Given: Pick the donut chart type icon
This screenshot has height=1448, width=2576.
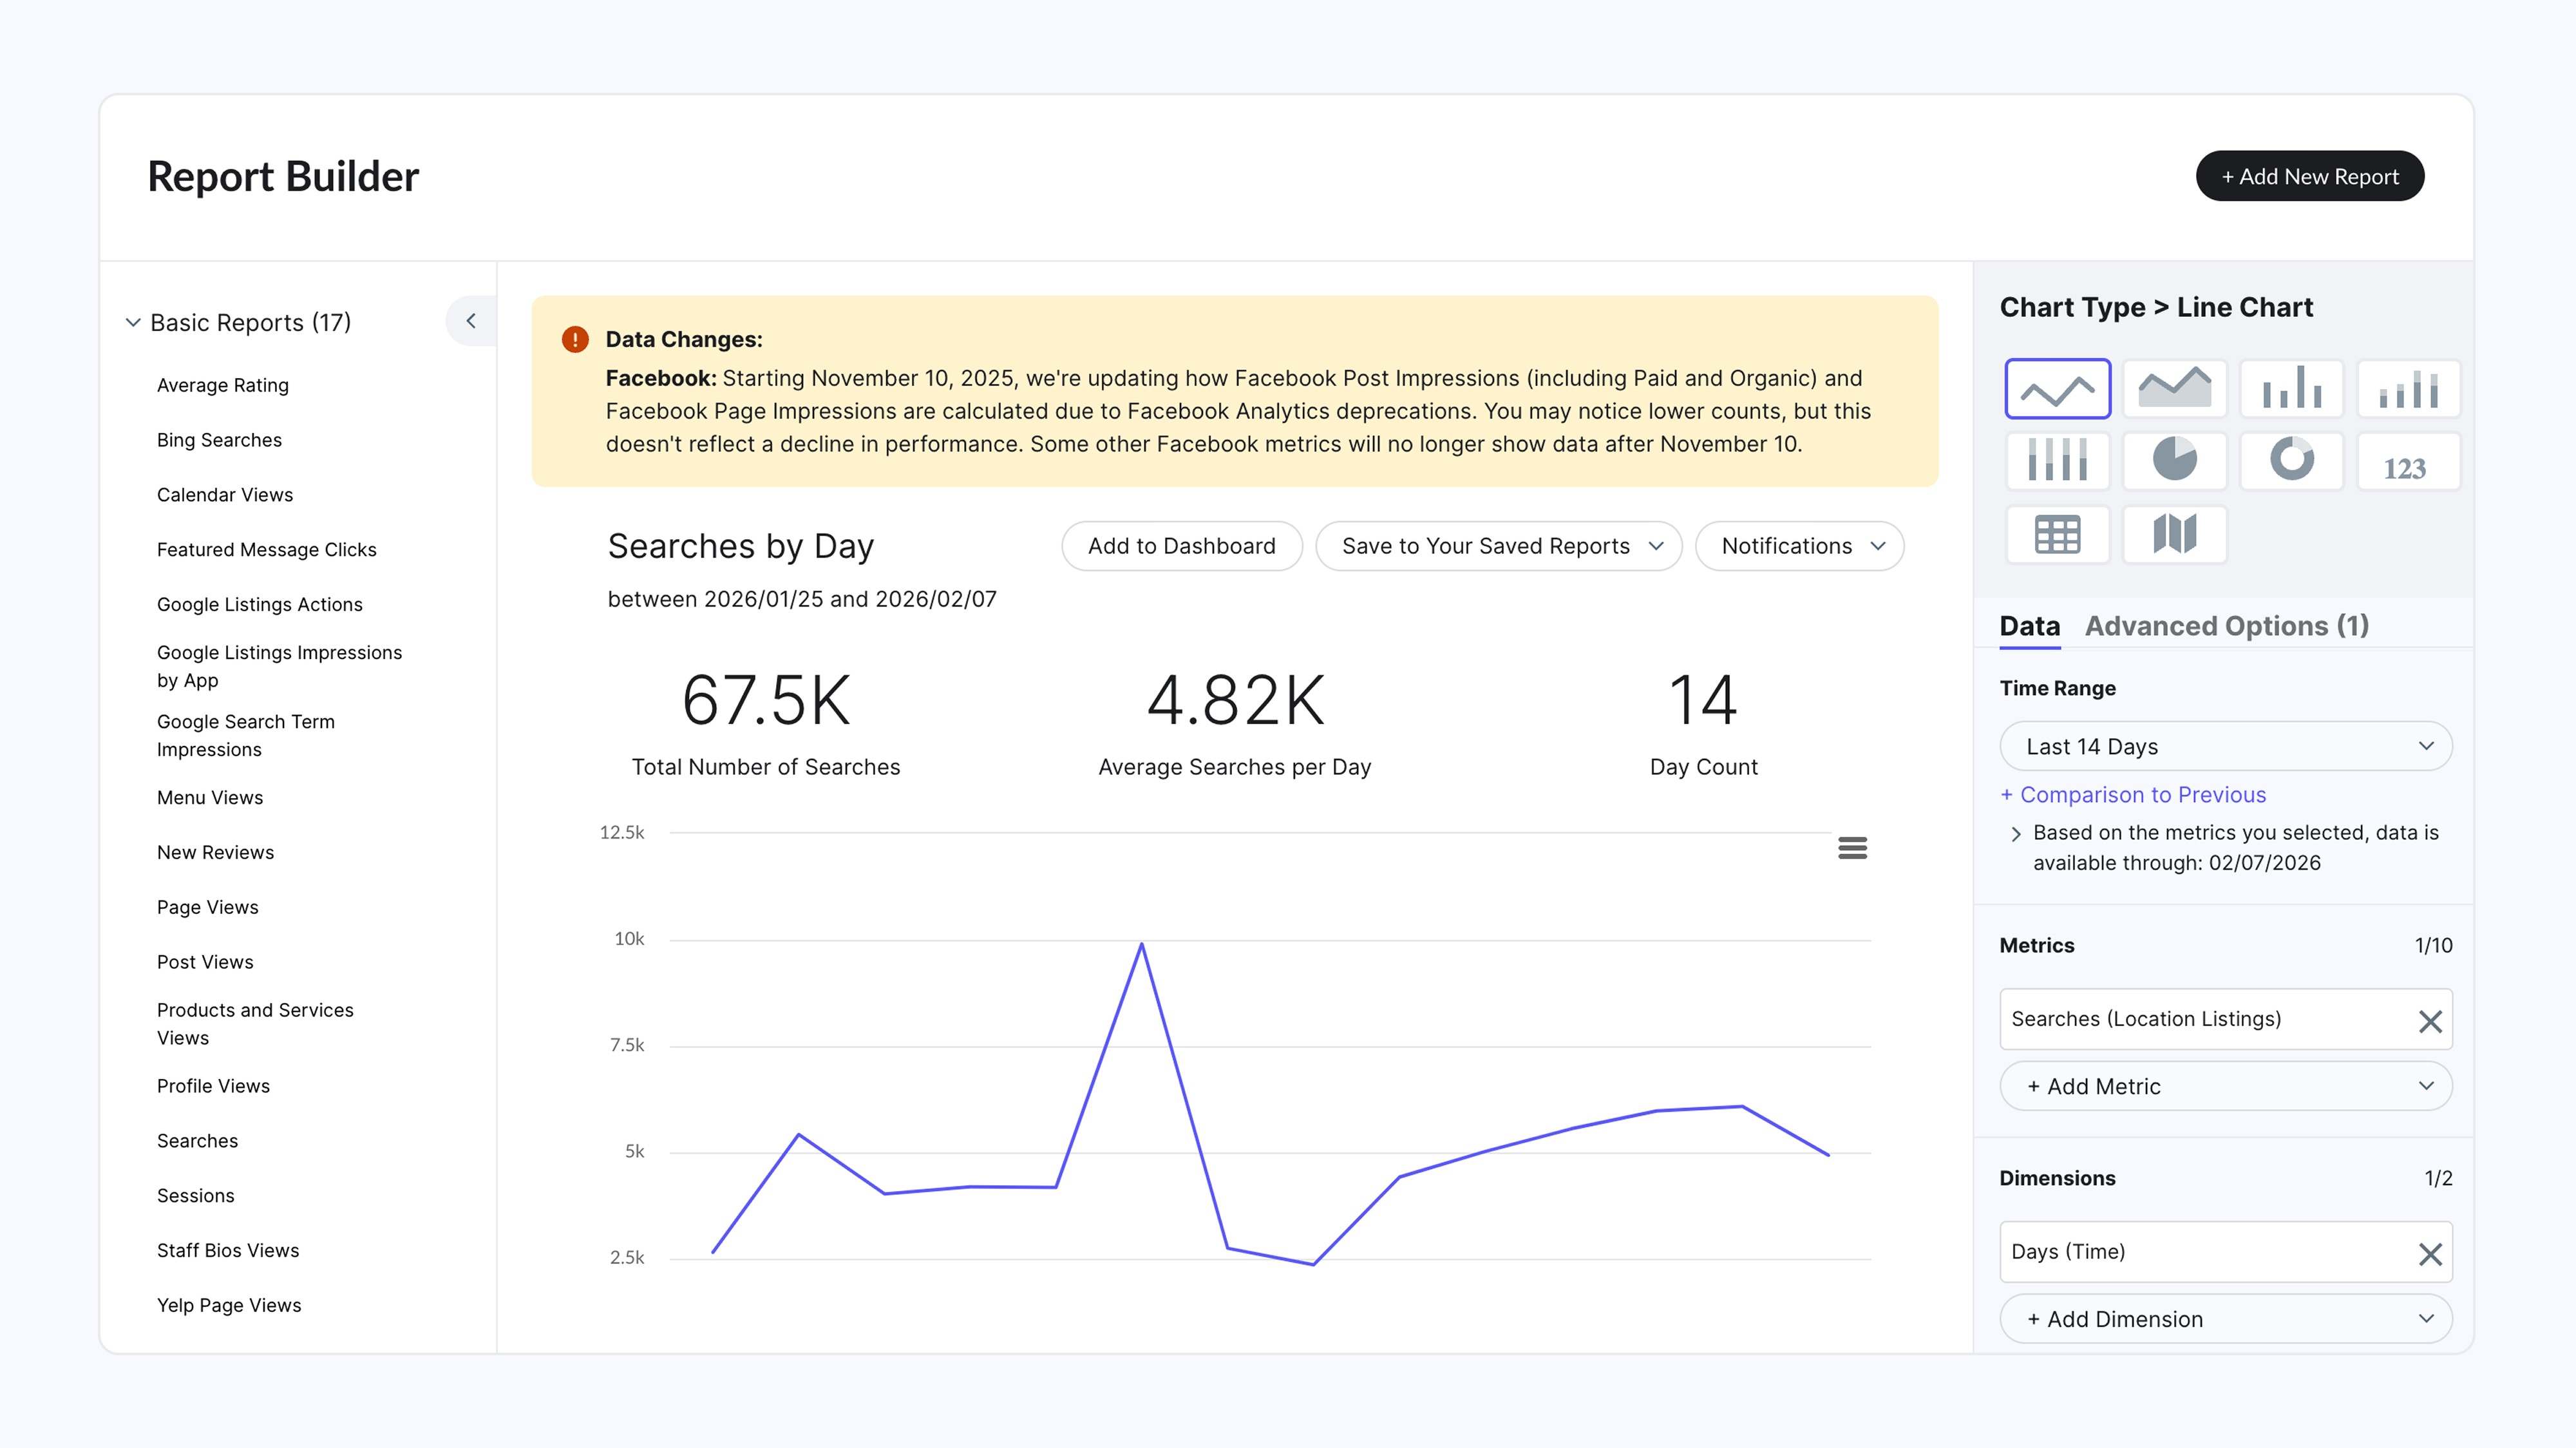Looking at the screenshot, I should point(2291,461).
